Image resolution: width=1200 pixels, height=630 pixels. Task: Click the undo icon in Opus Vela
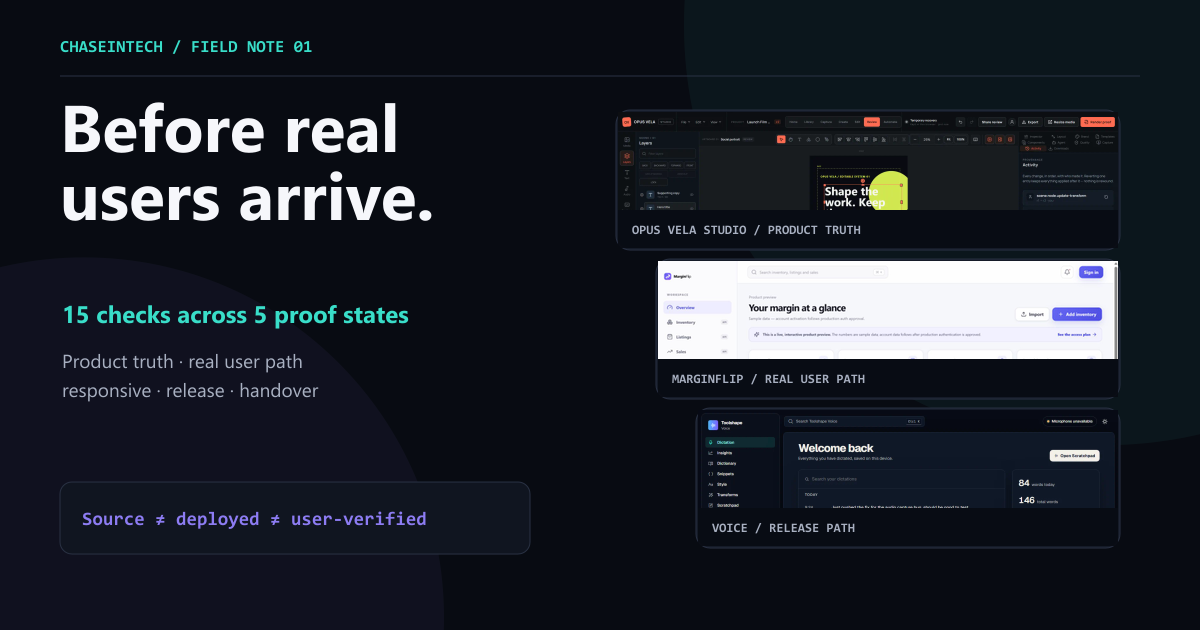[960, 122]
